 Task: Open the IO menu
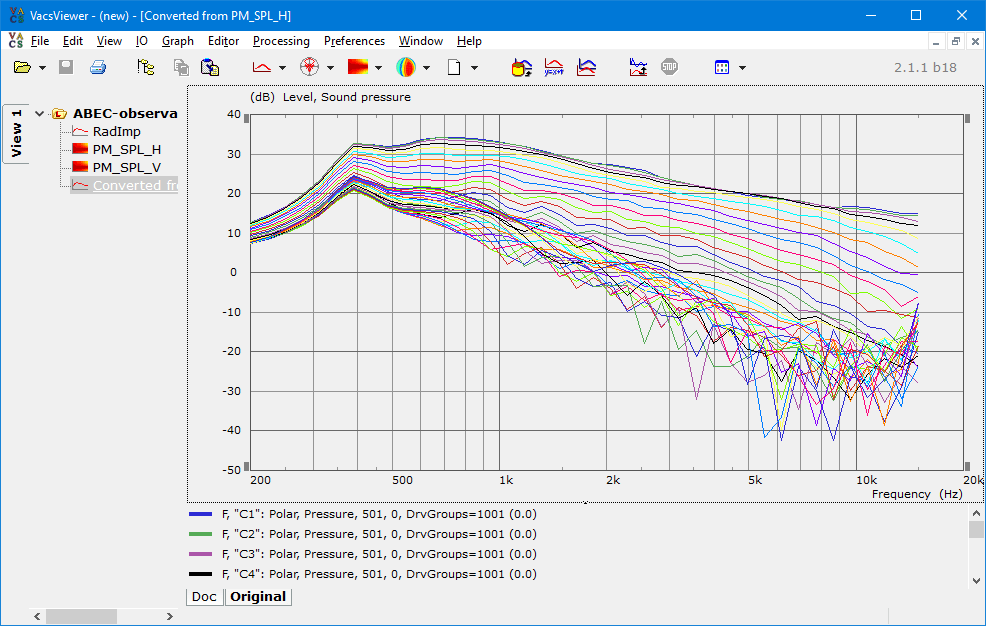141,41
